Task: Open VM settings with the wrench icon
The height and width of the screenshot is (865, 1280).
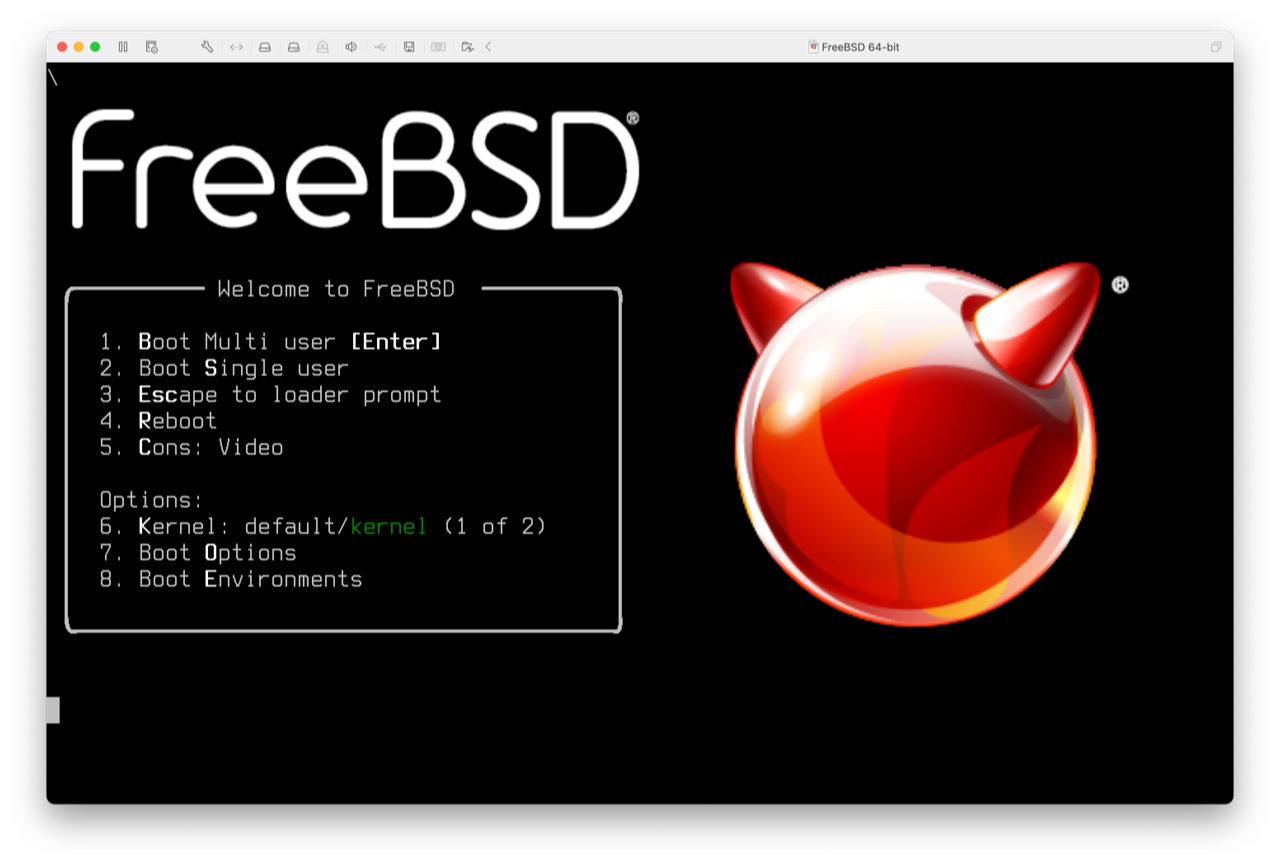Action: point(207,47)
